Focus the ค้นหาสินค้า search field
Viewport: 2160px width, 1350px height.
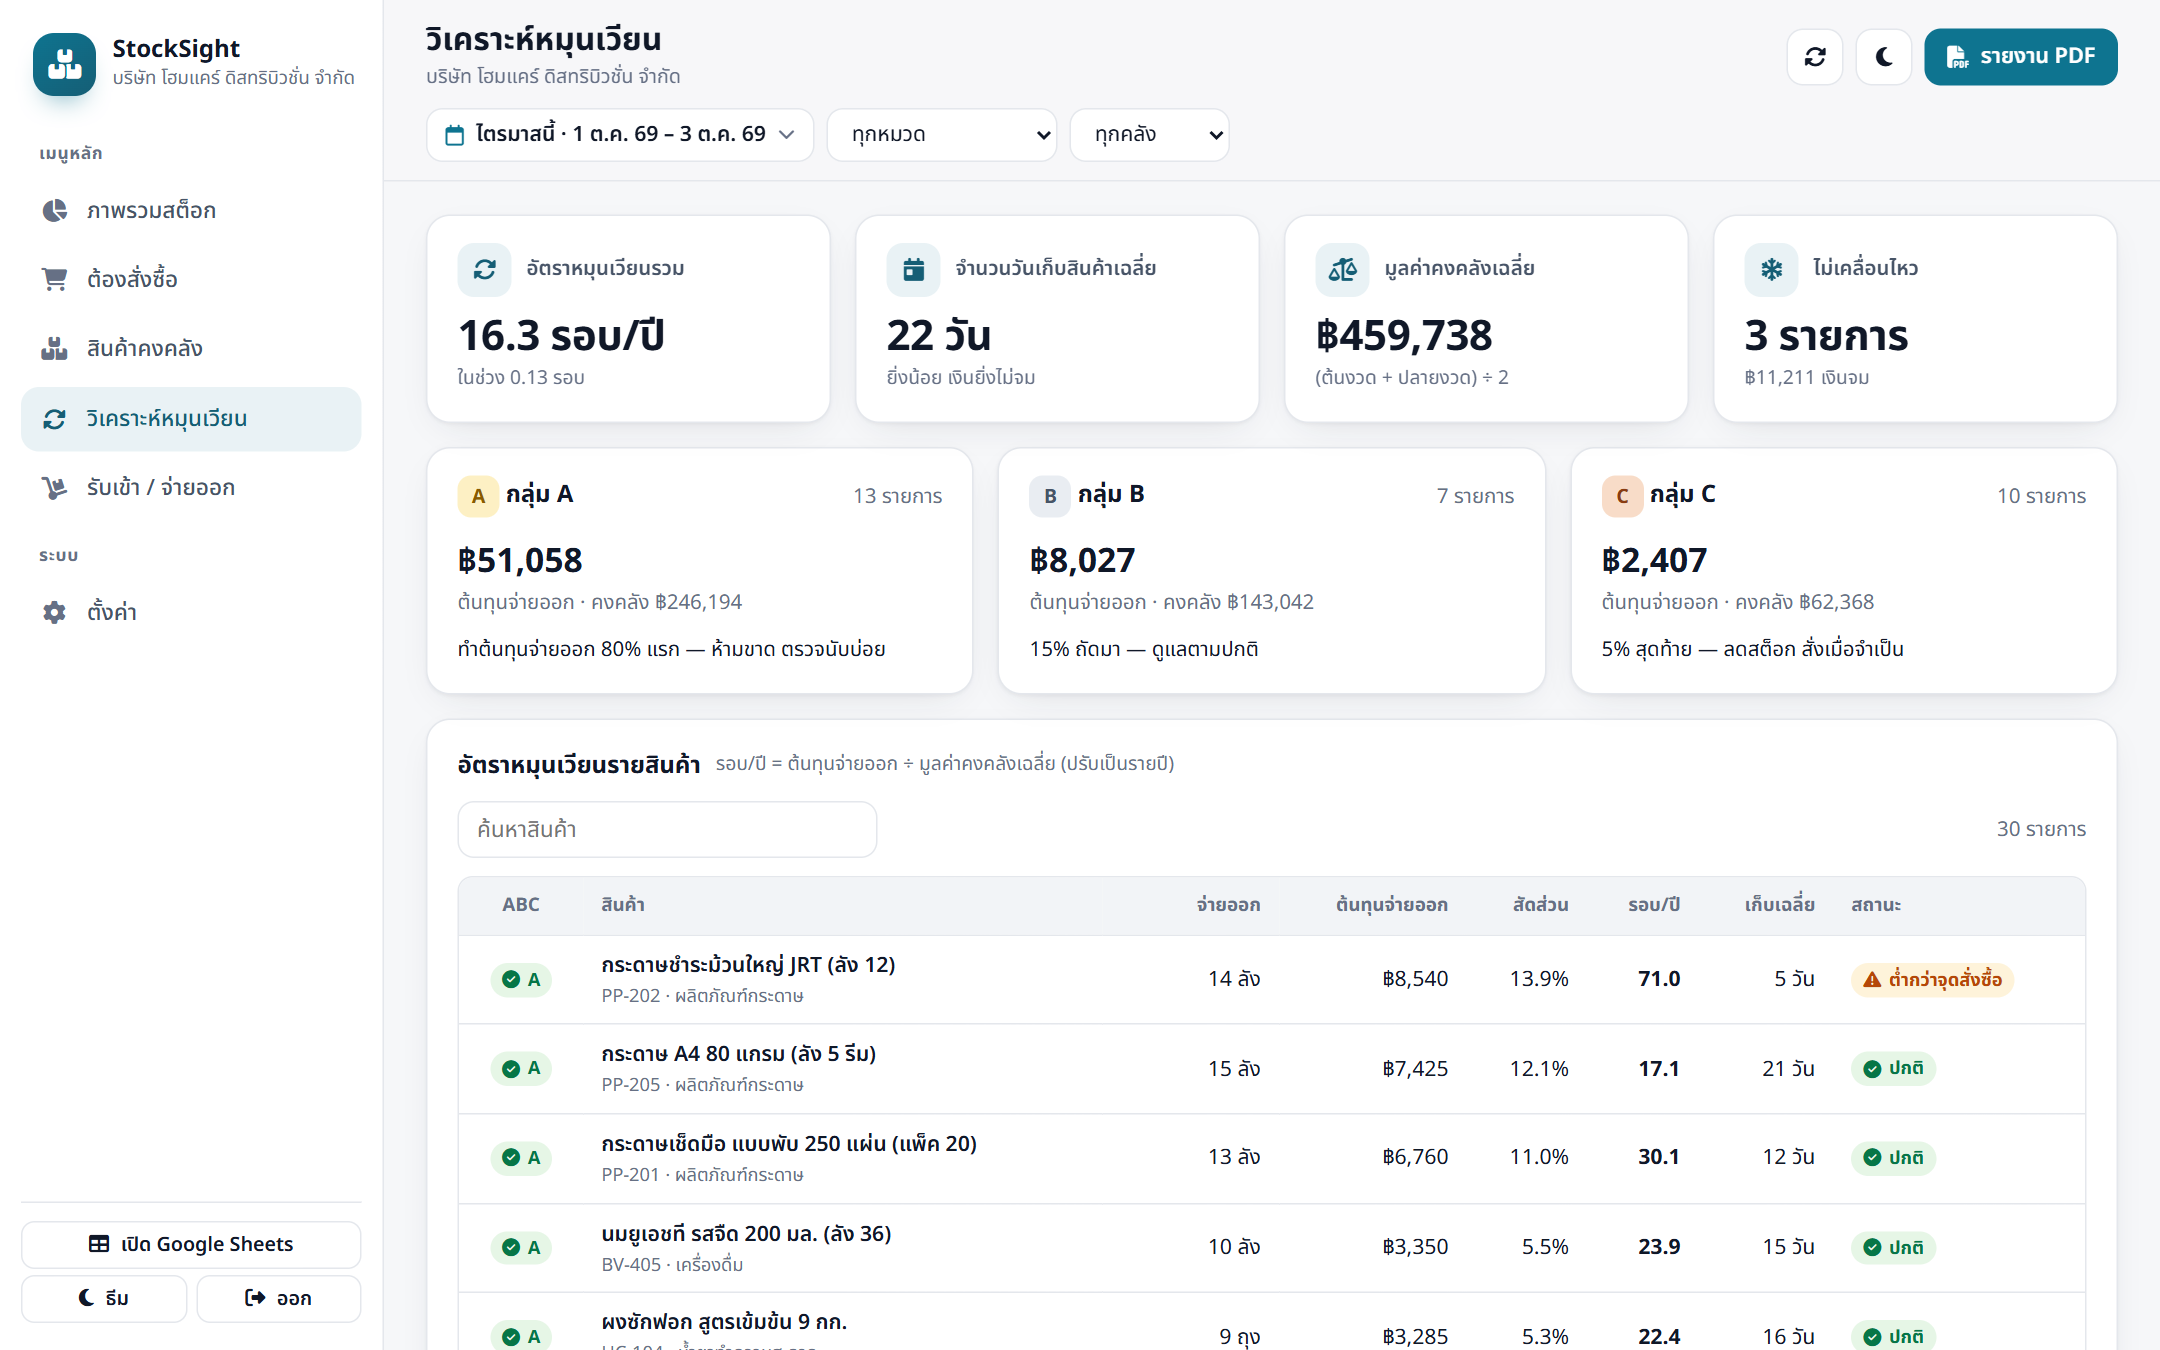(x=667, y=829)
